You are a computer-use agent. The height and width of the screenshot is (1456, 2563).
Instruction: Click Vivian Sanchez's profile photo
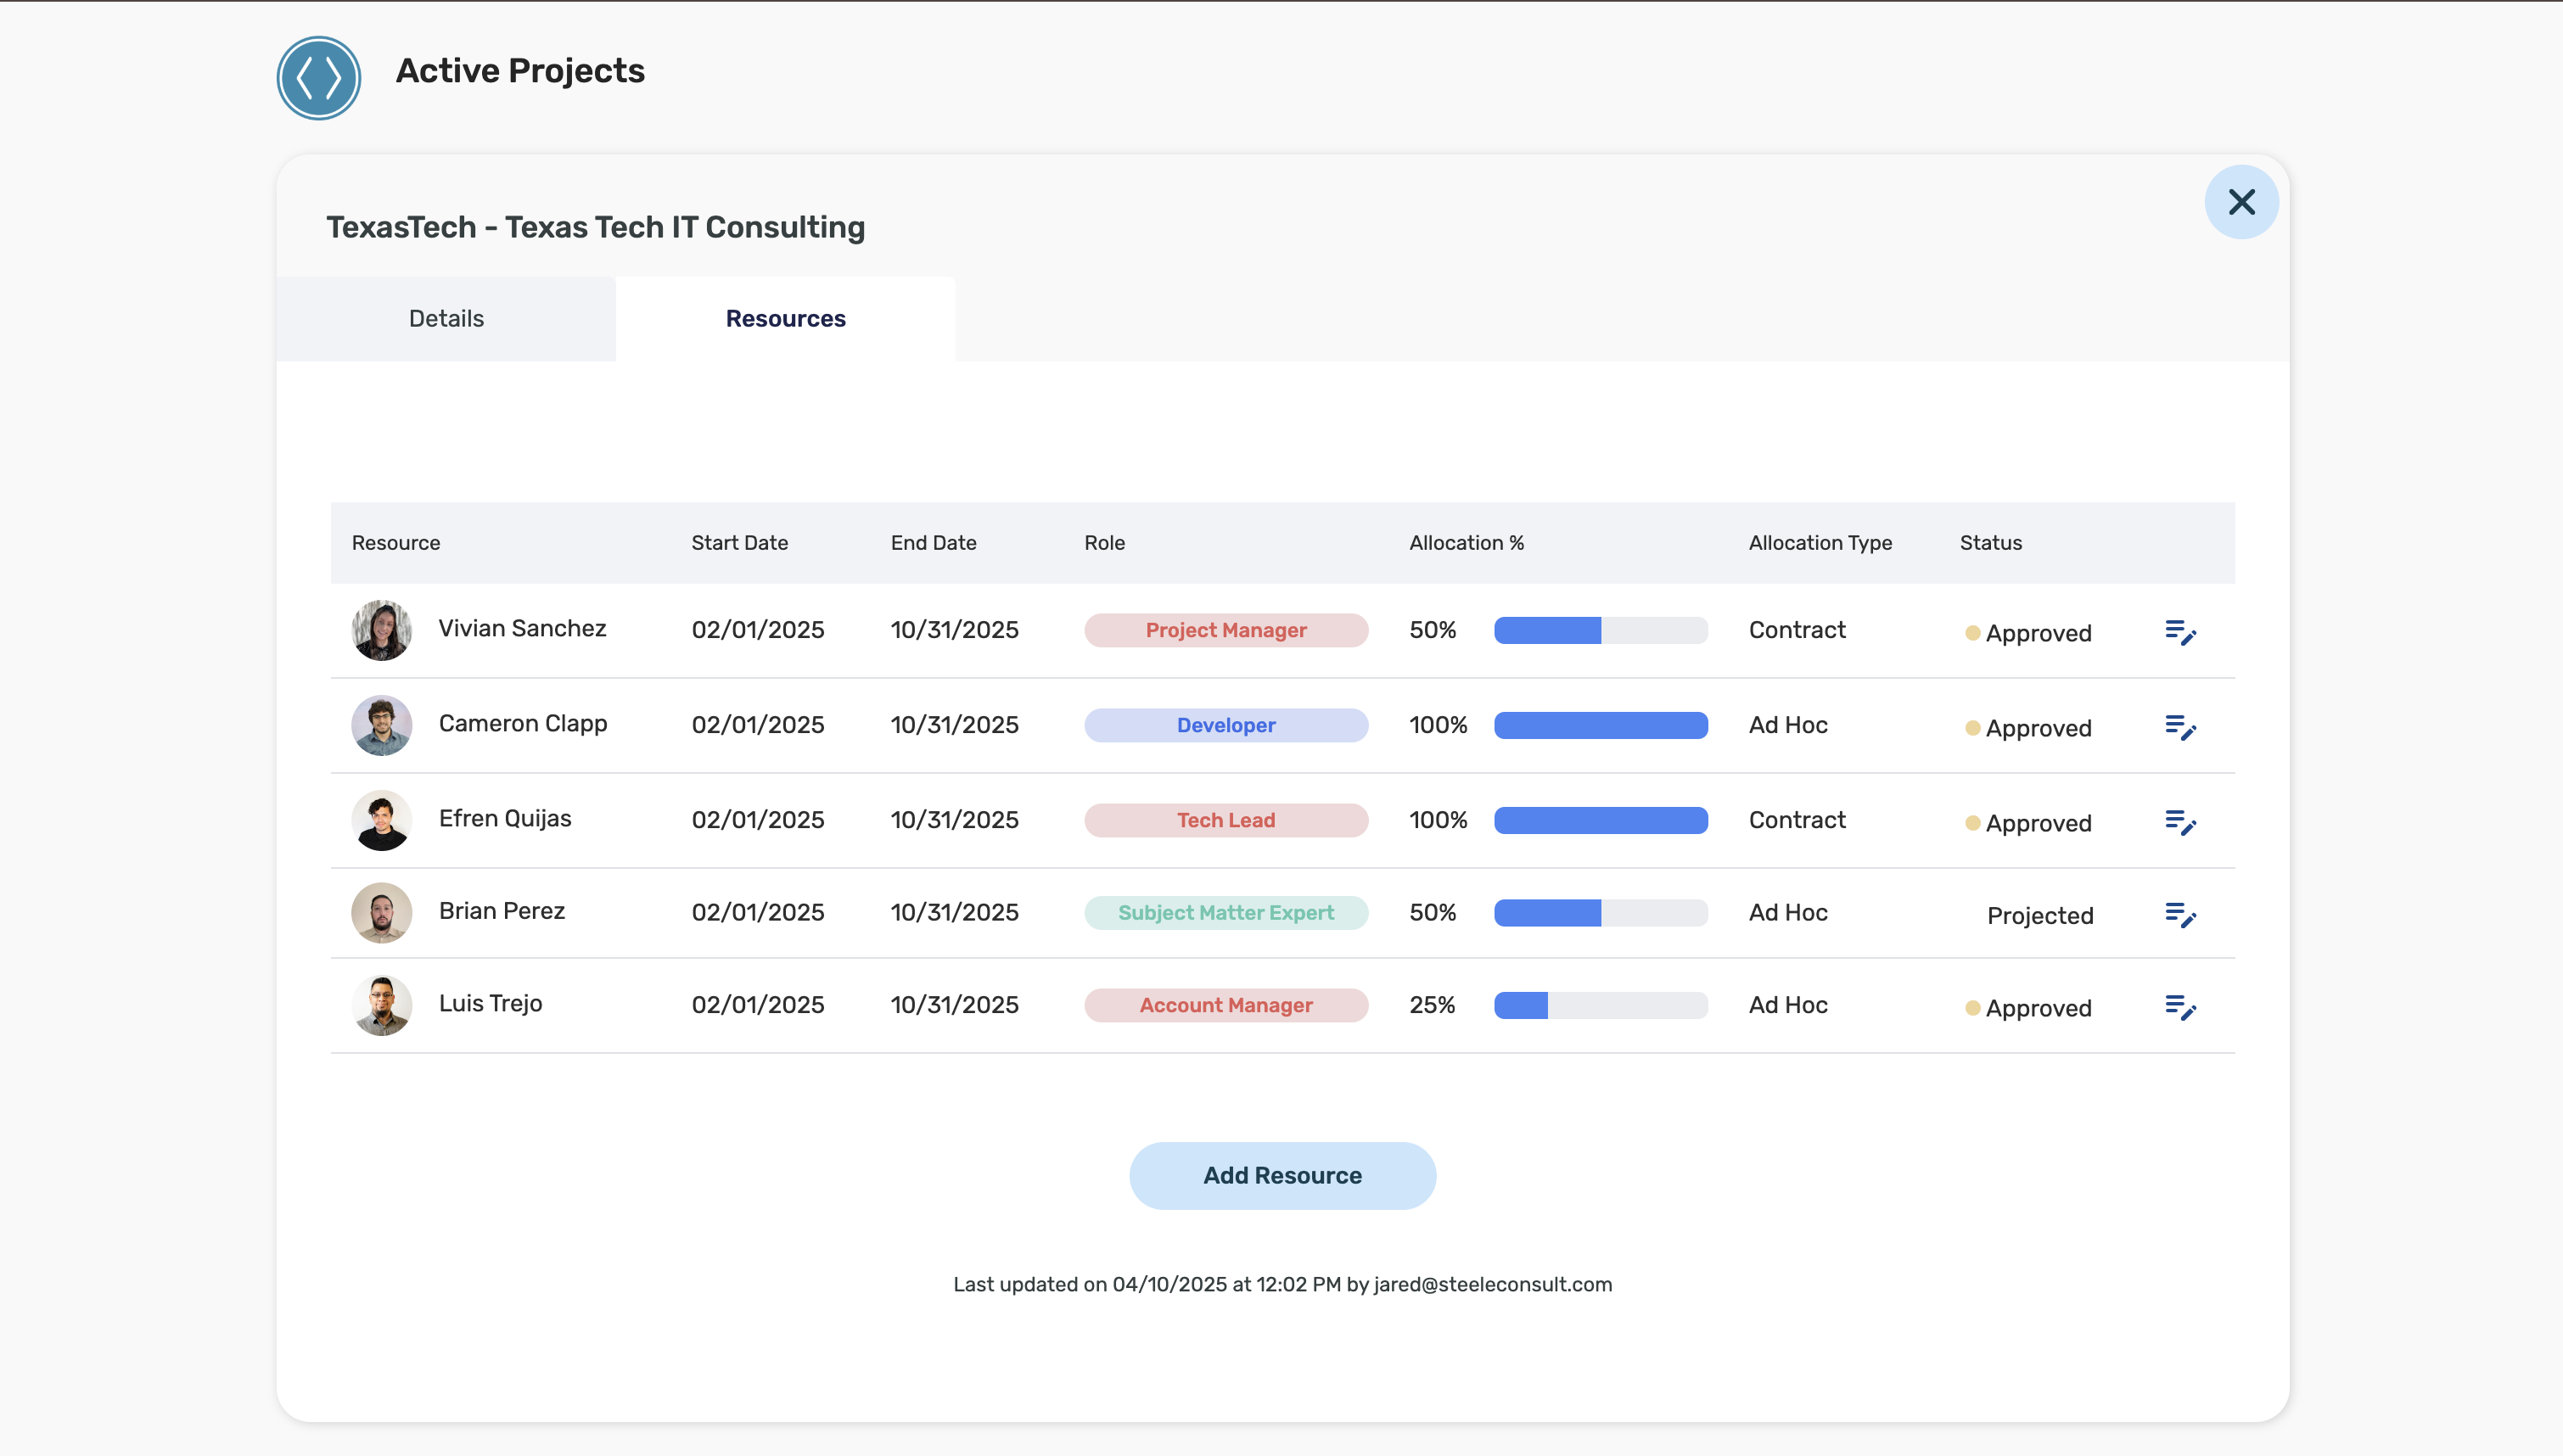coord(381,630)
